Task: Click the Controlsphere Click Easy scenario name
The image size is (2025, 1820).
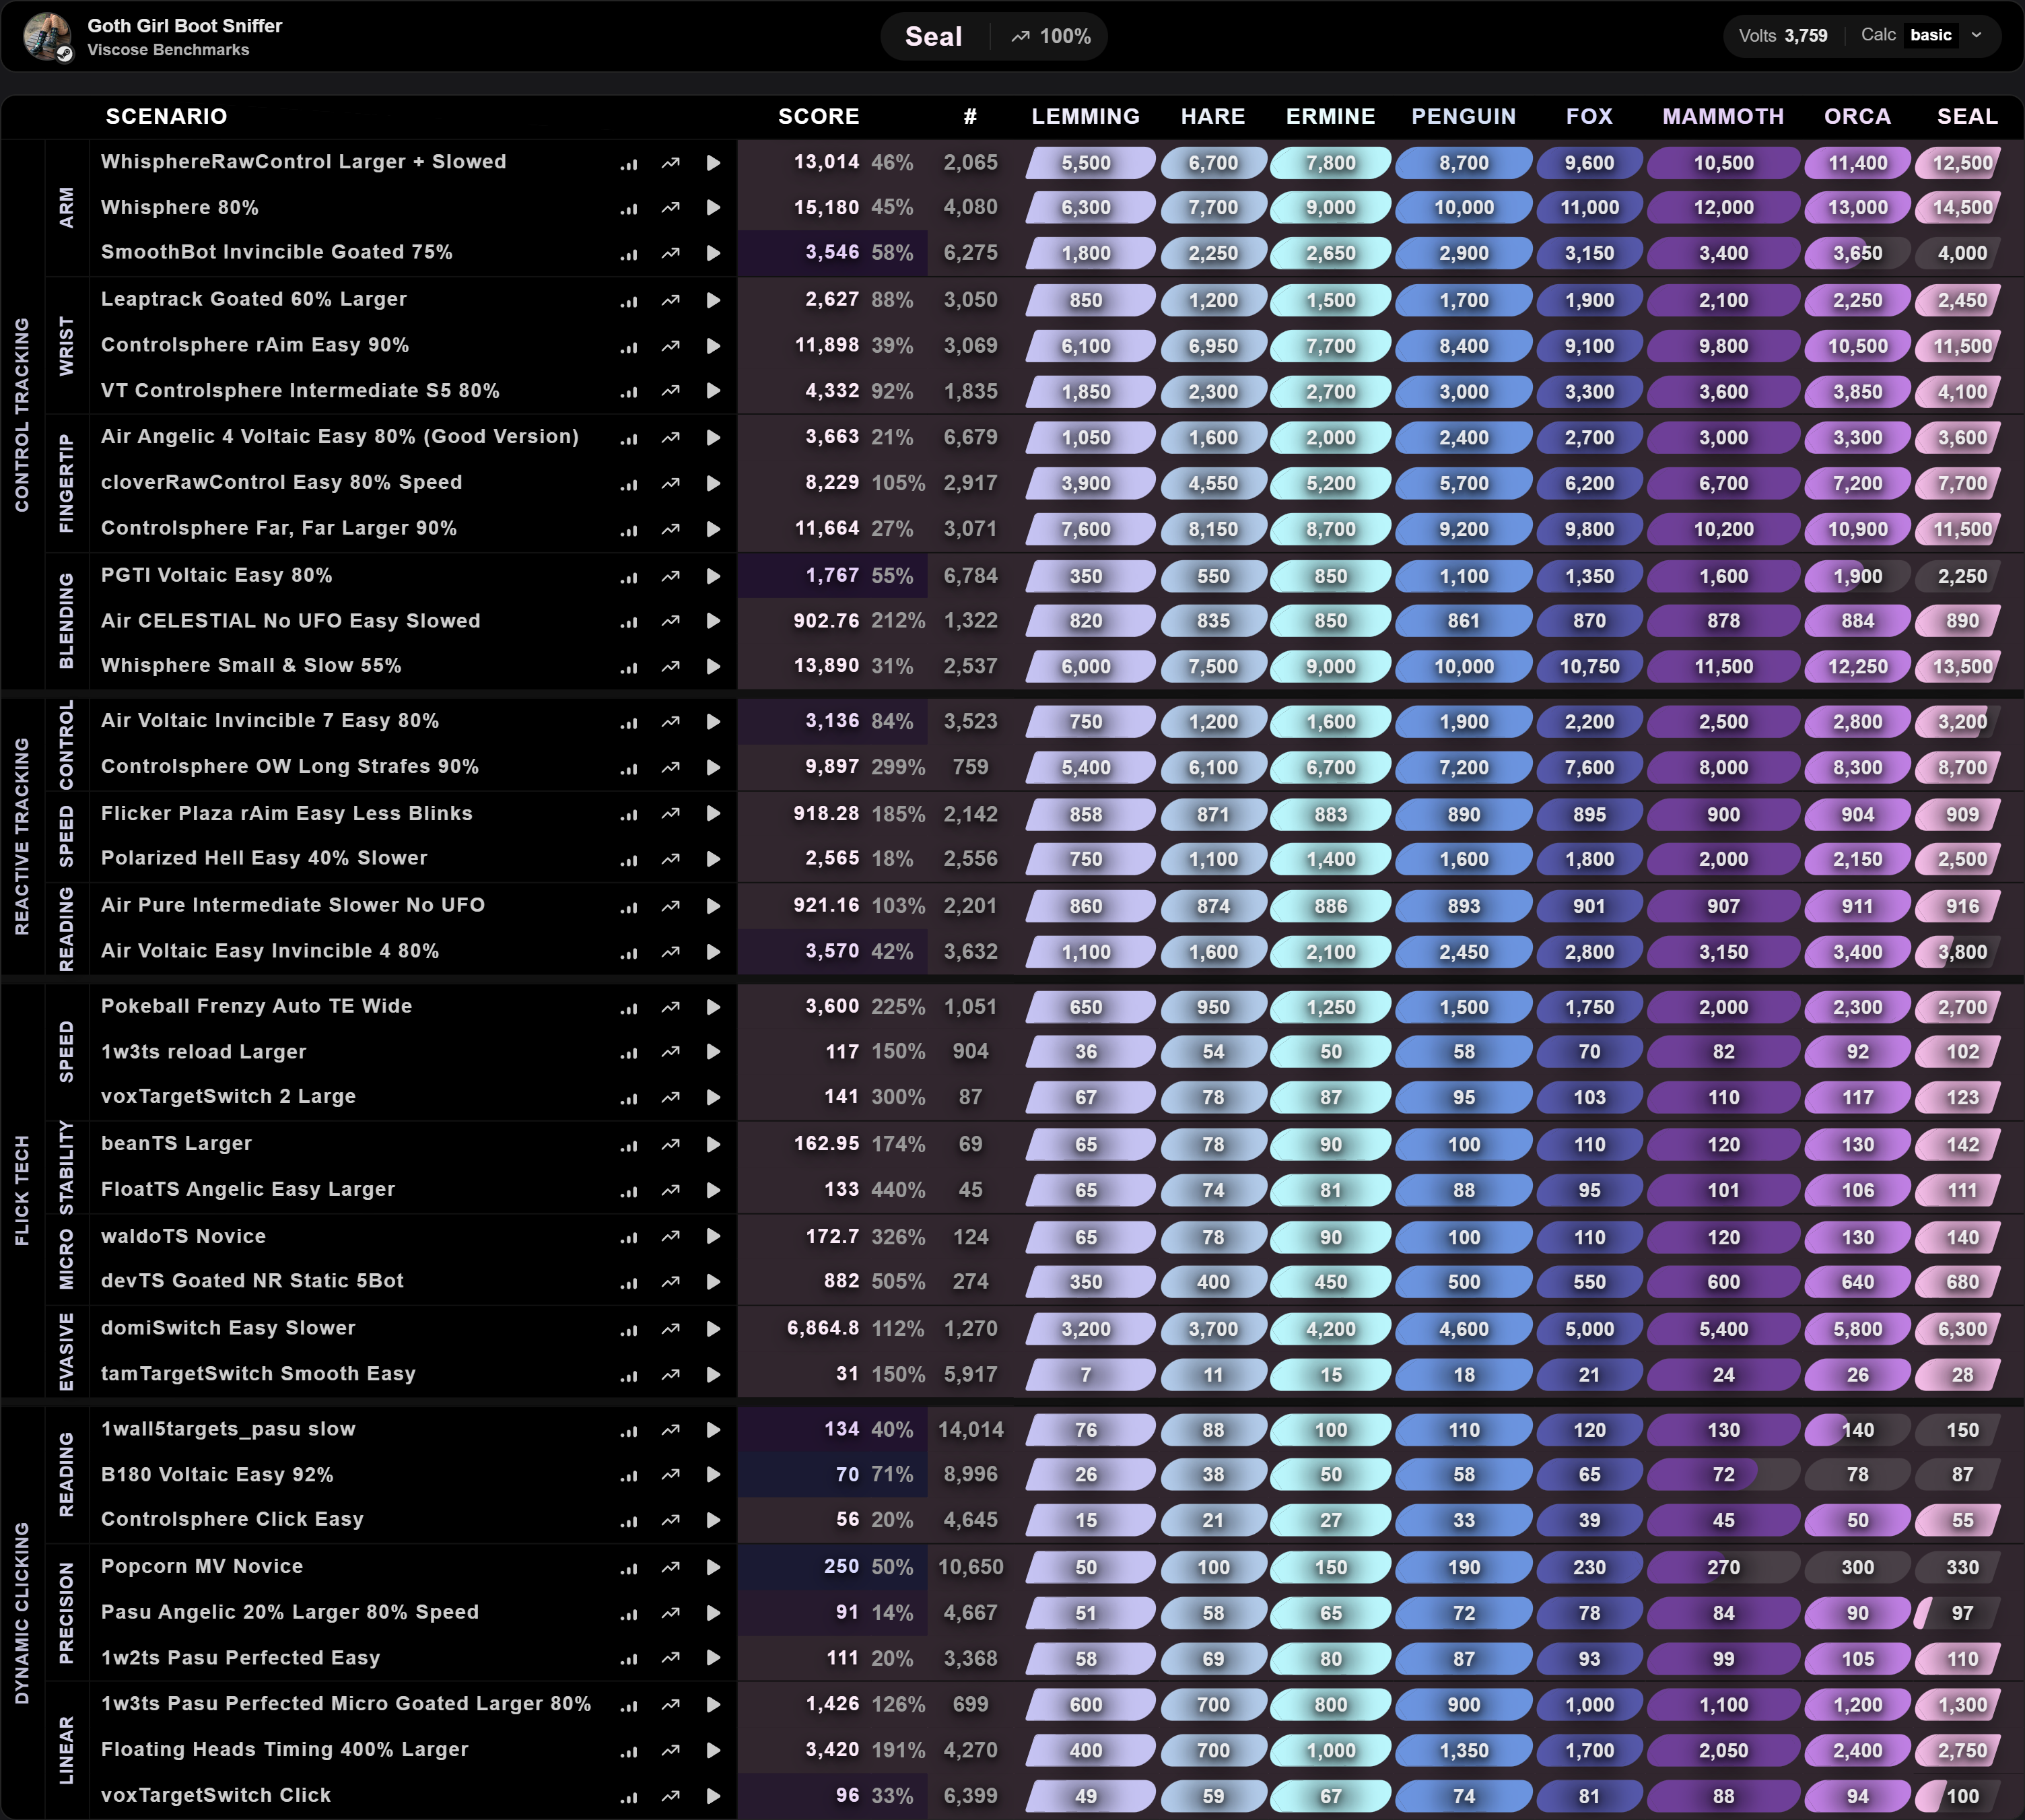Action: 232,1519
